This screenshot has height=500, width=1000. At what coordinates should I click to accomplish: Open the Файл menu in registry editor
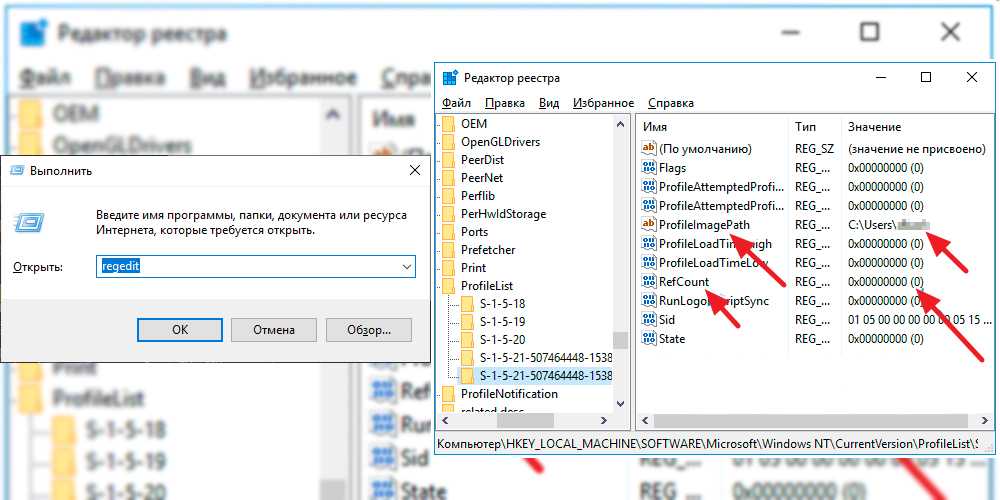click(x=456, y=103)
